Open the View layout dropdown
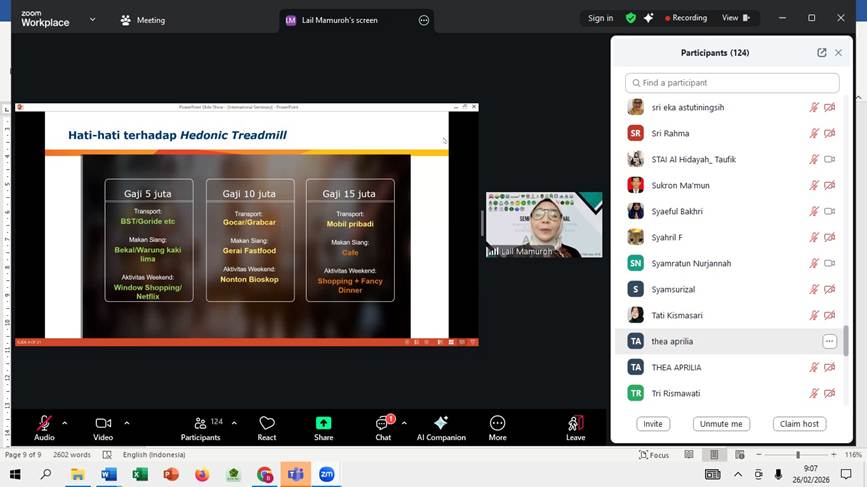 737,18
